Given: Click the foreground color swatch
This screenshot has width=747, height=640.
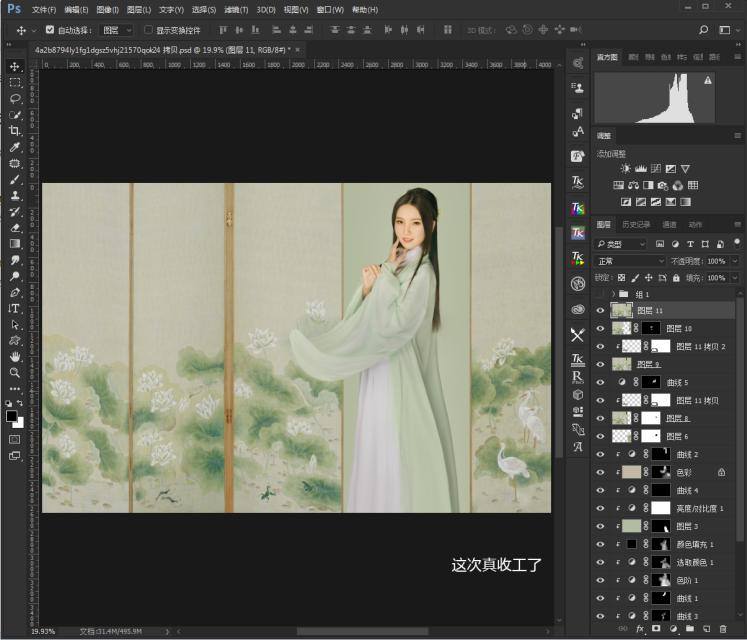Looking at the screenshot, I should click(x=12, y=415).
